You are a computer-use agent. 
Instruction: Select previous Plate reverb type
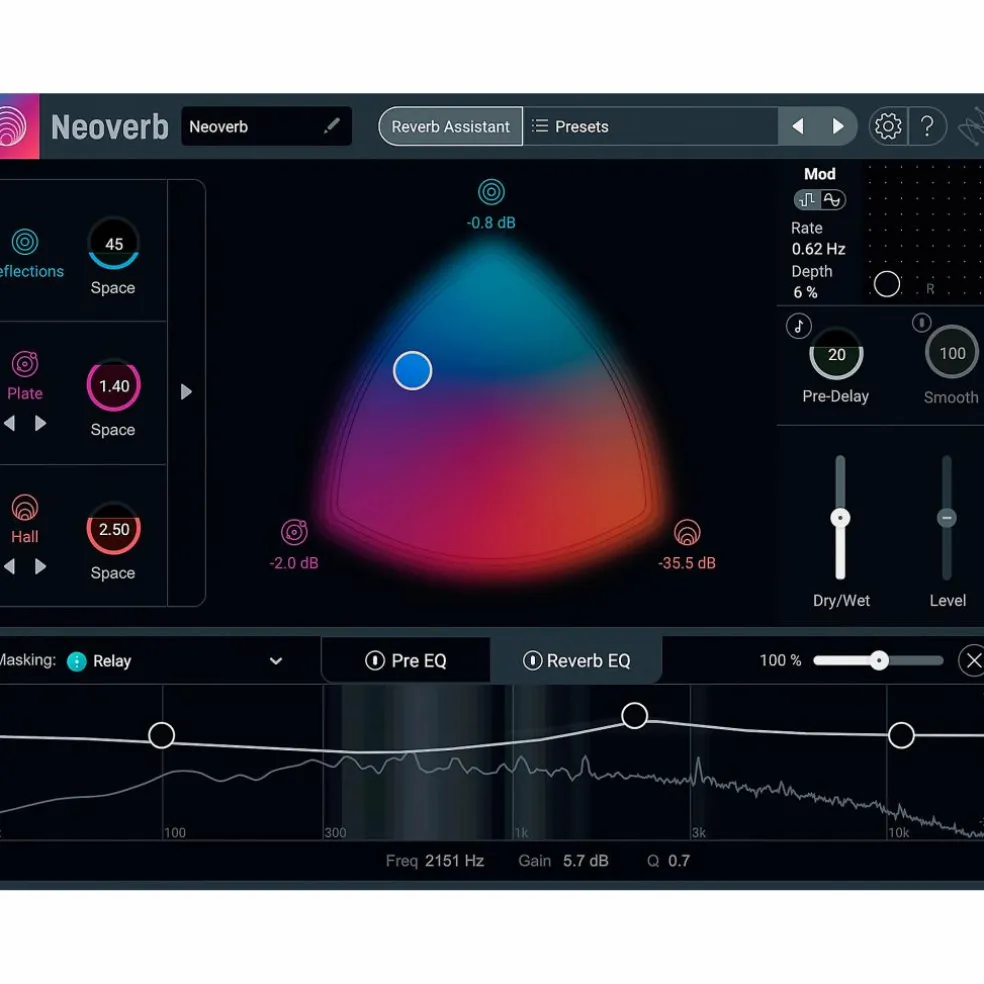point(9,423)
